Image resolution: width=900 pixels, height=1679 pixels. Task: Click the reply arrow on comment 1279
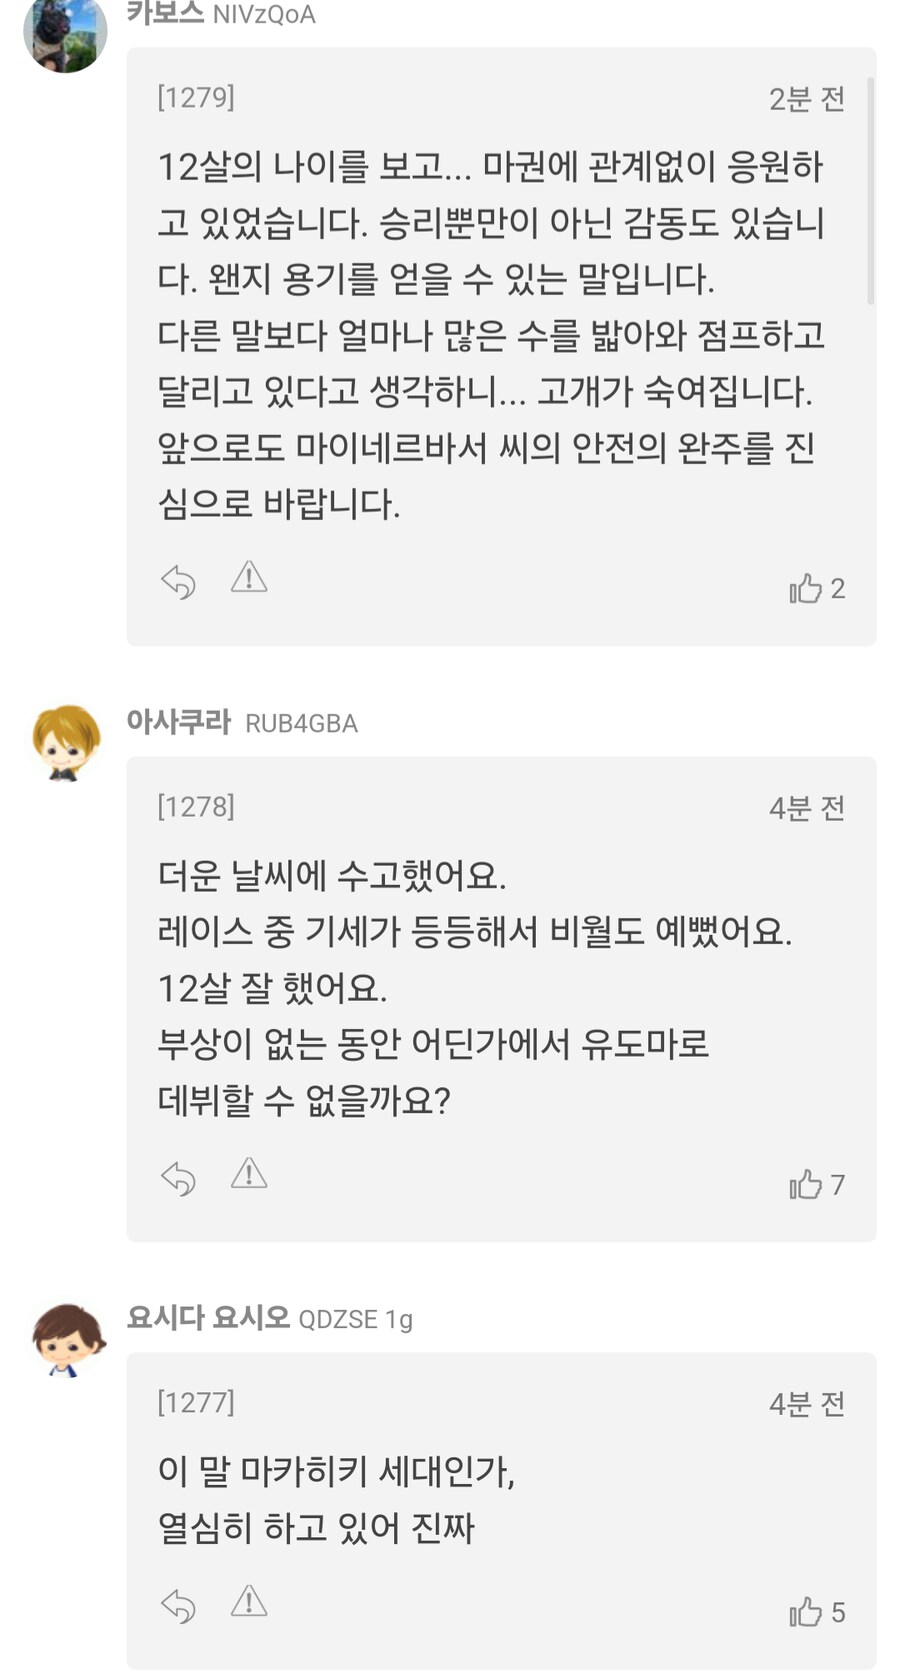pos(180,580)
